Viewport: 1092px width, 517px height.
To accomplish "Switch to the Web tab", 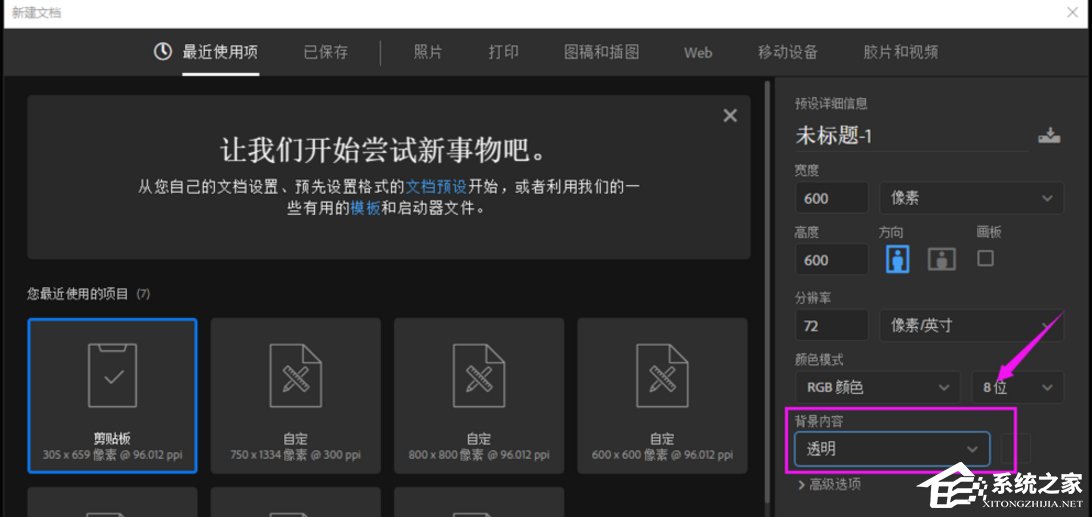I will pos(698,52).
